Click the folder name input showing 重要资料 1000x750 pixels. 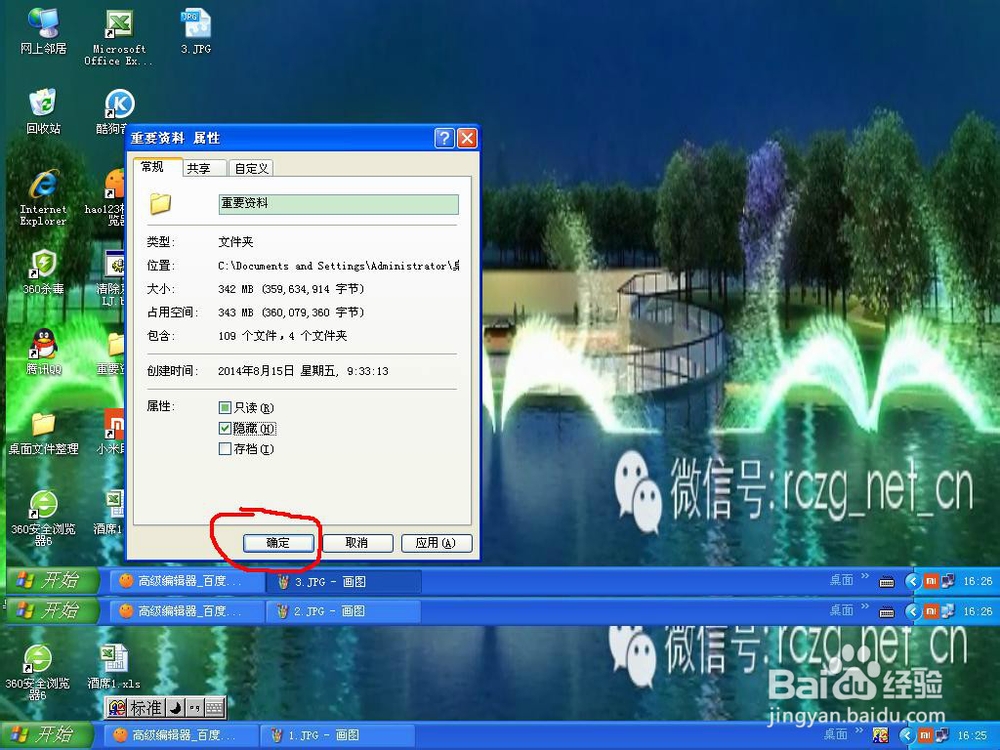(x=337, y=204)
